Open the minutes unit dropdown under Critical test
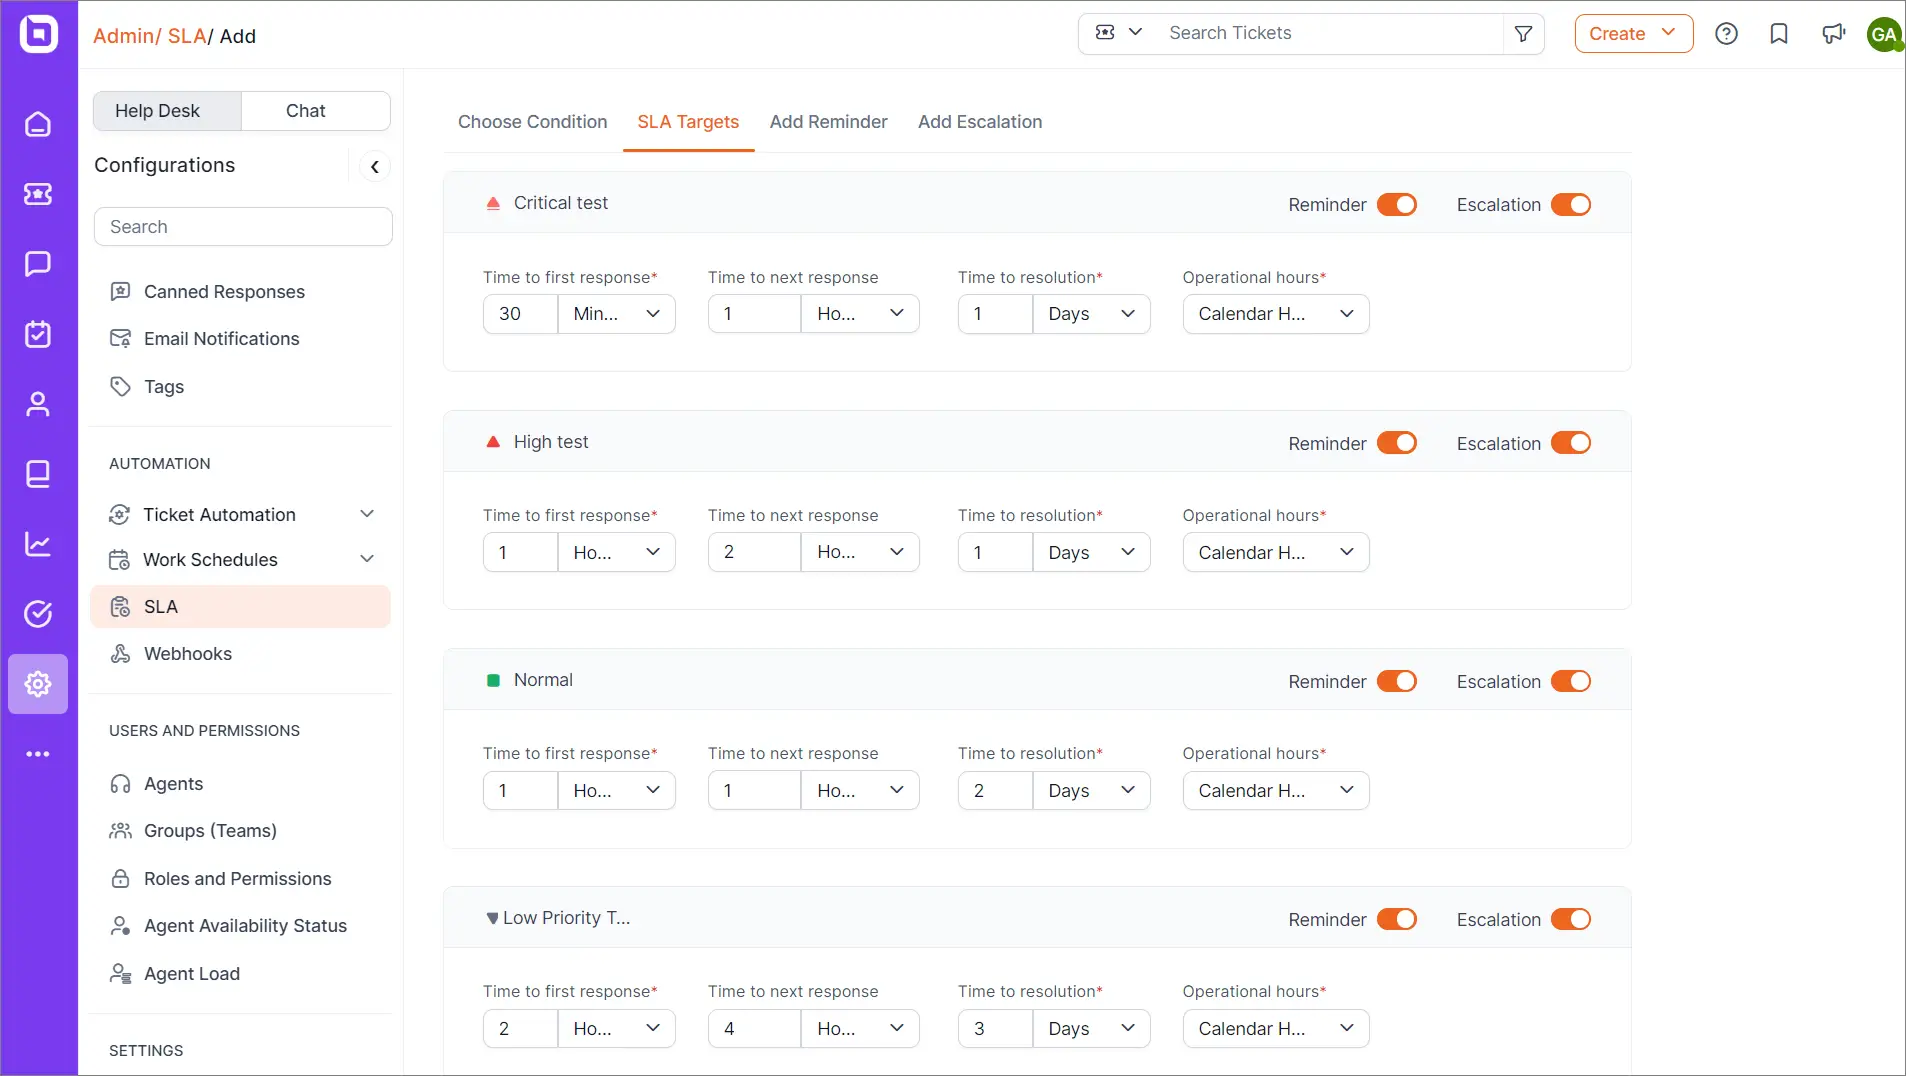Screen dimensions: 1906x1076 pos(615,313)
